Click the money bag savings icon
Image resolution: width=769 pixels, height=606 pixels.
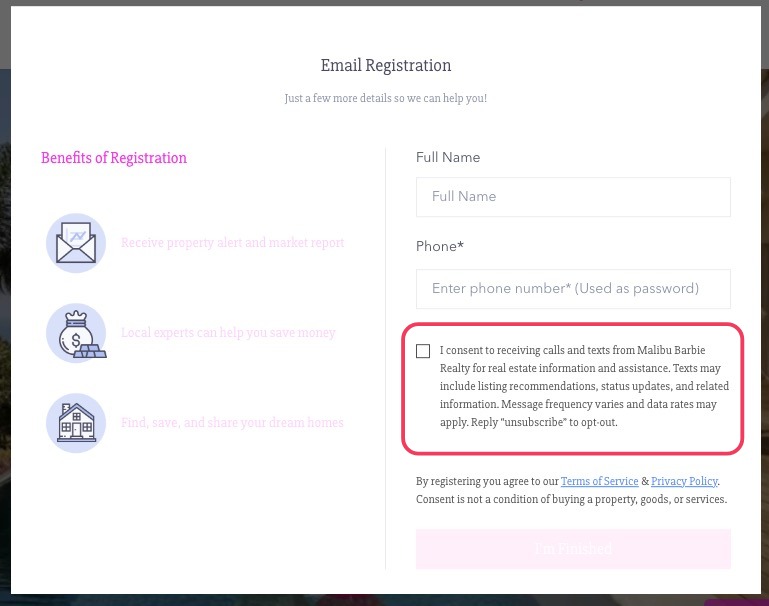coord(76,333)
